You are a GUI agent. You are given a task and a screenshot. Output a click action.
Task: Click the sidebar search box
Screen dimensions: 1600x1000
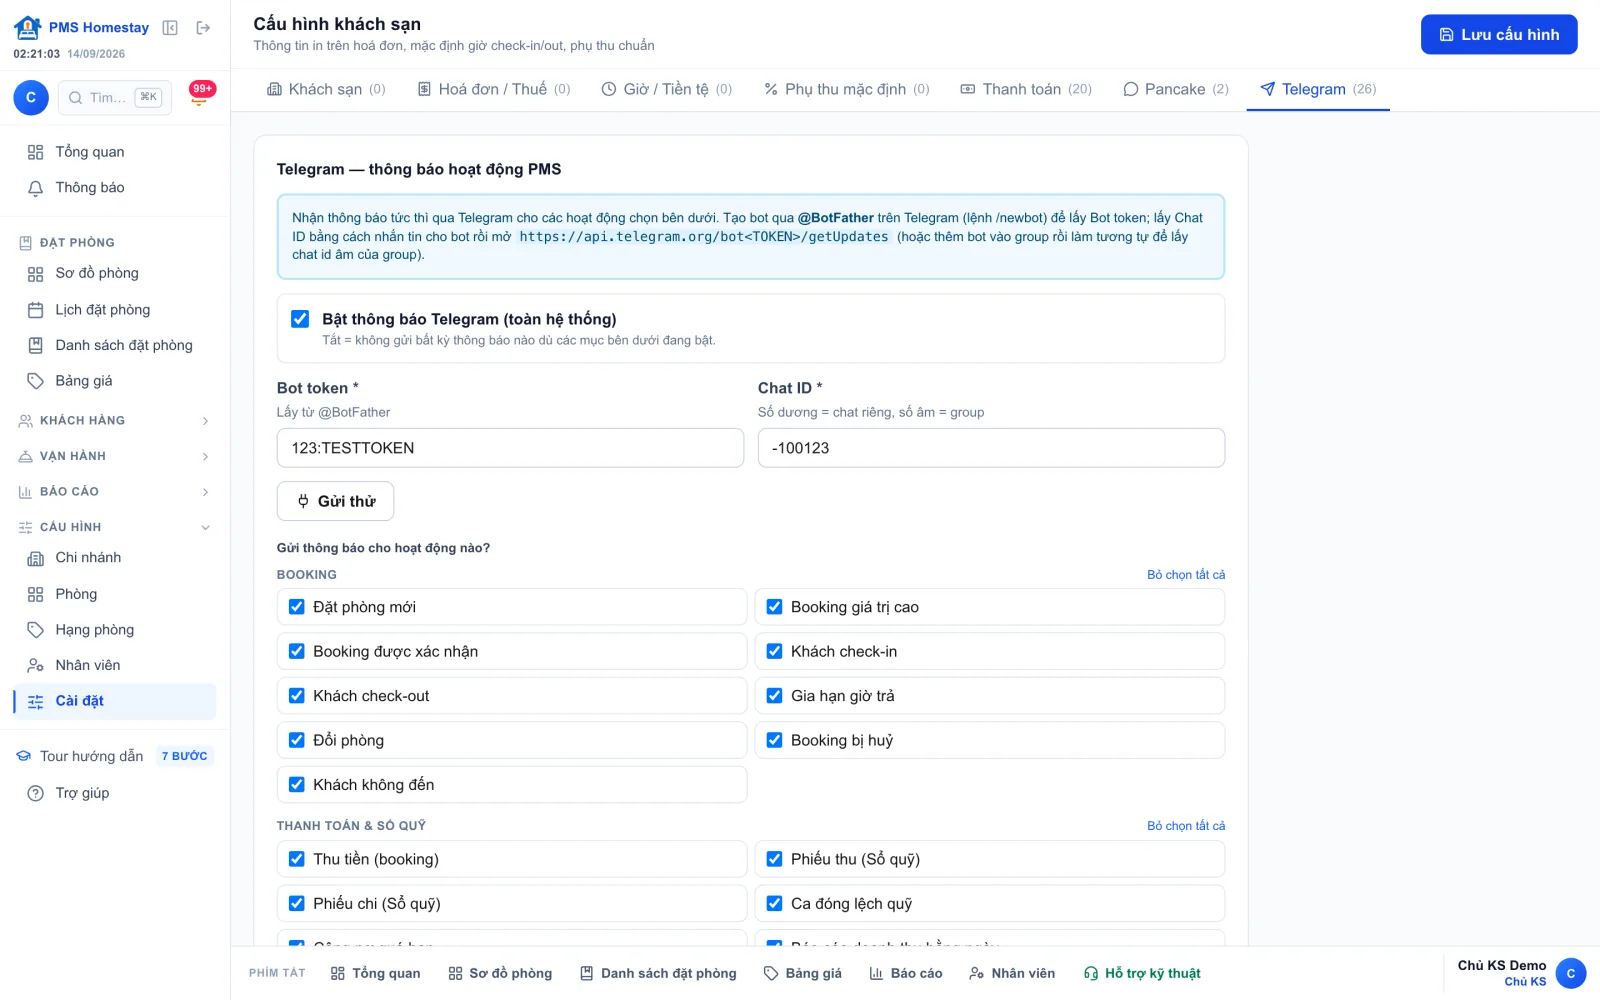pos(114,97)
